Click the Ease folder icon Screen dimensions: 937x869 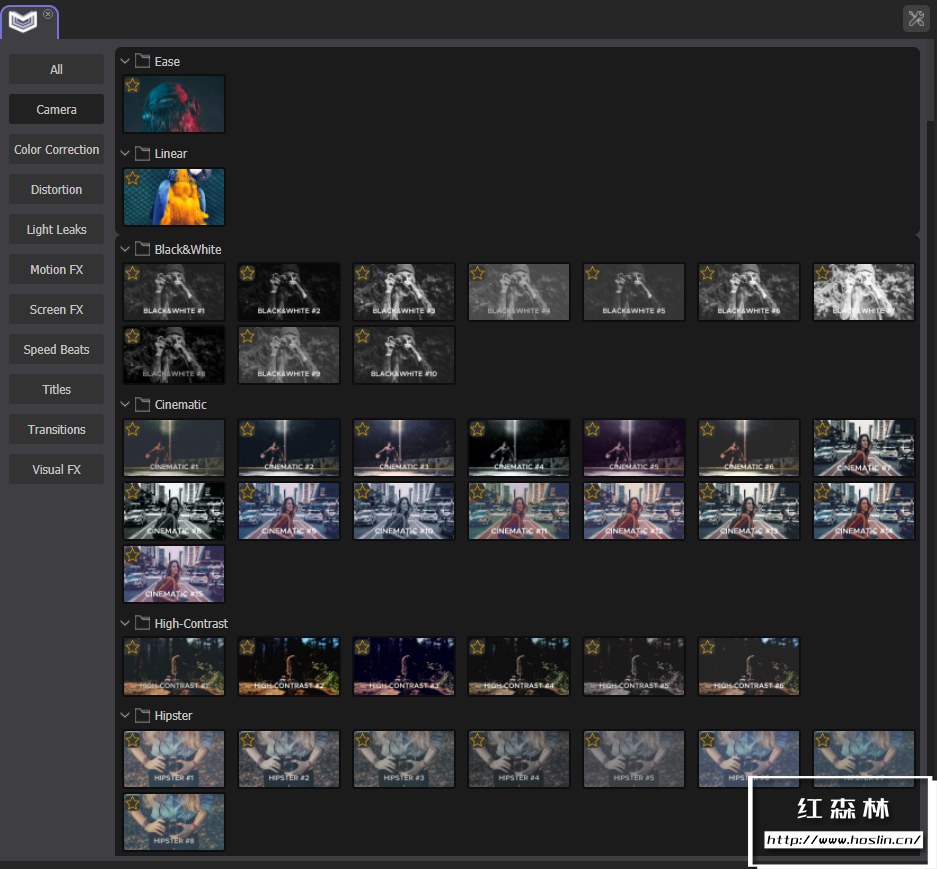(x=142, y=60)
